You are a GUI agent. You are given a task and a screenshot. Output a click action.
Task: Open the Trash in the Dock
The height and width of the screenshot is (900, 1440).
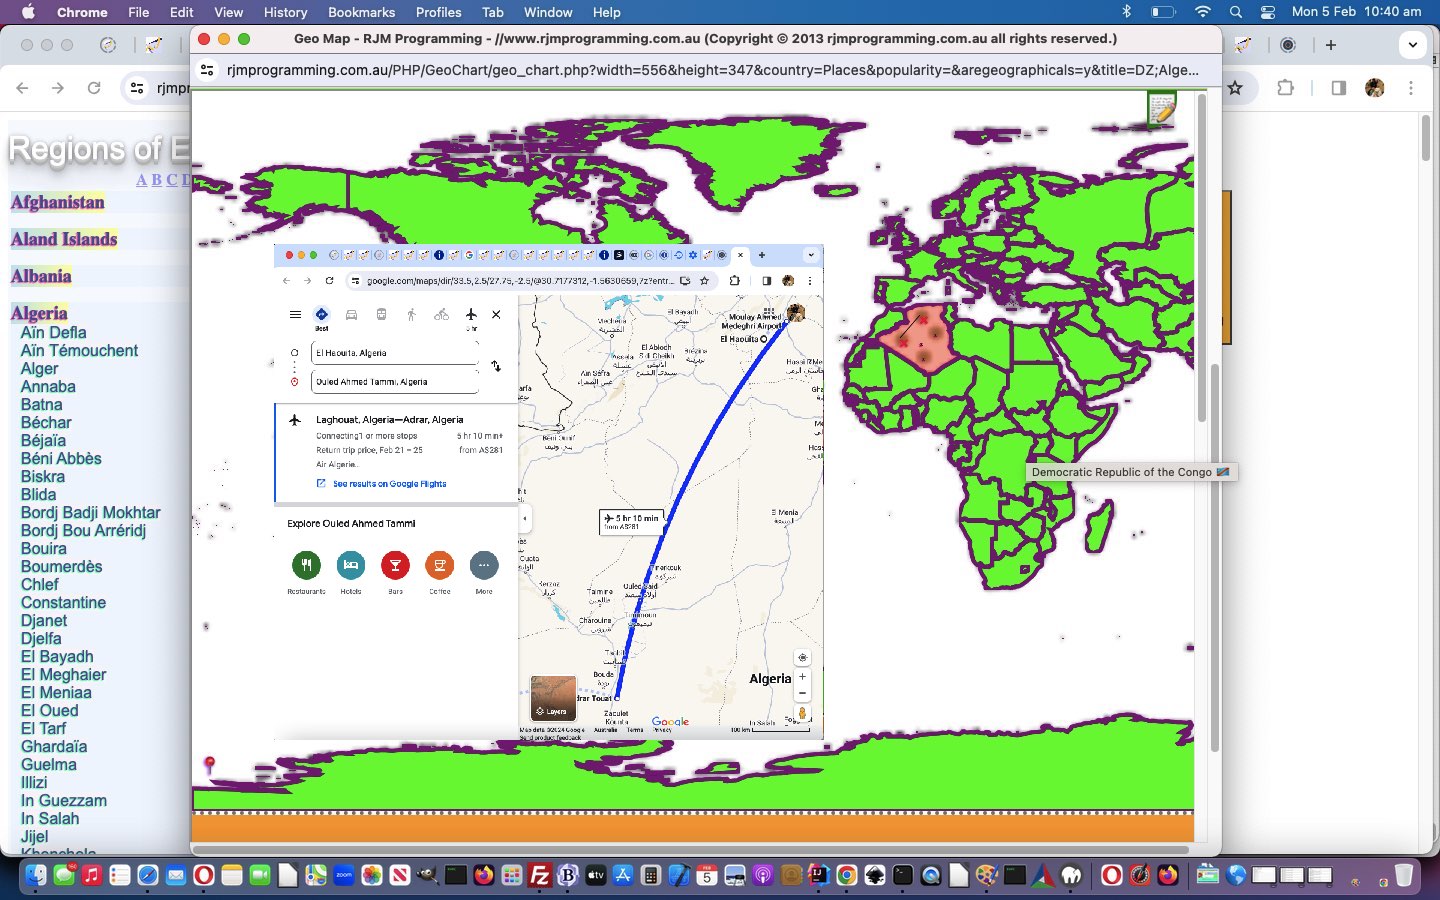point(1404,876)
